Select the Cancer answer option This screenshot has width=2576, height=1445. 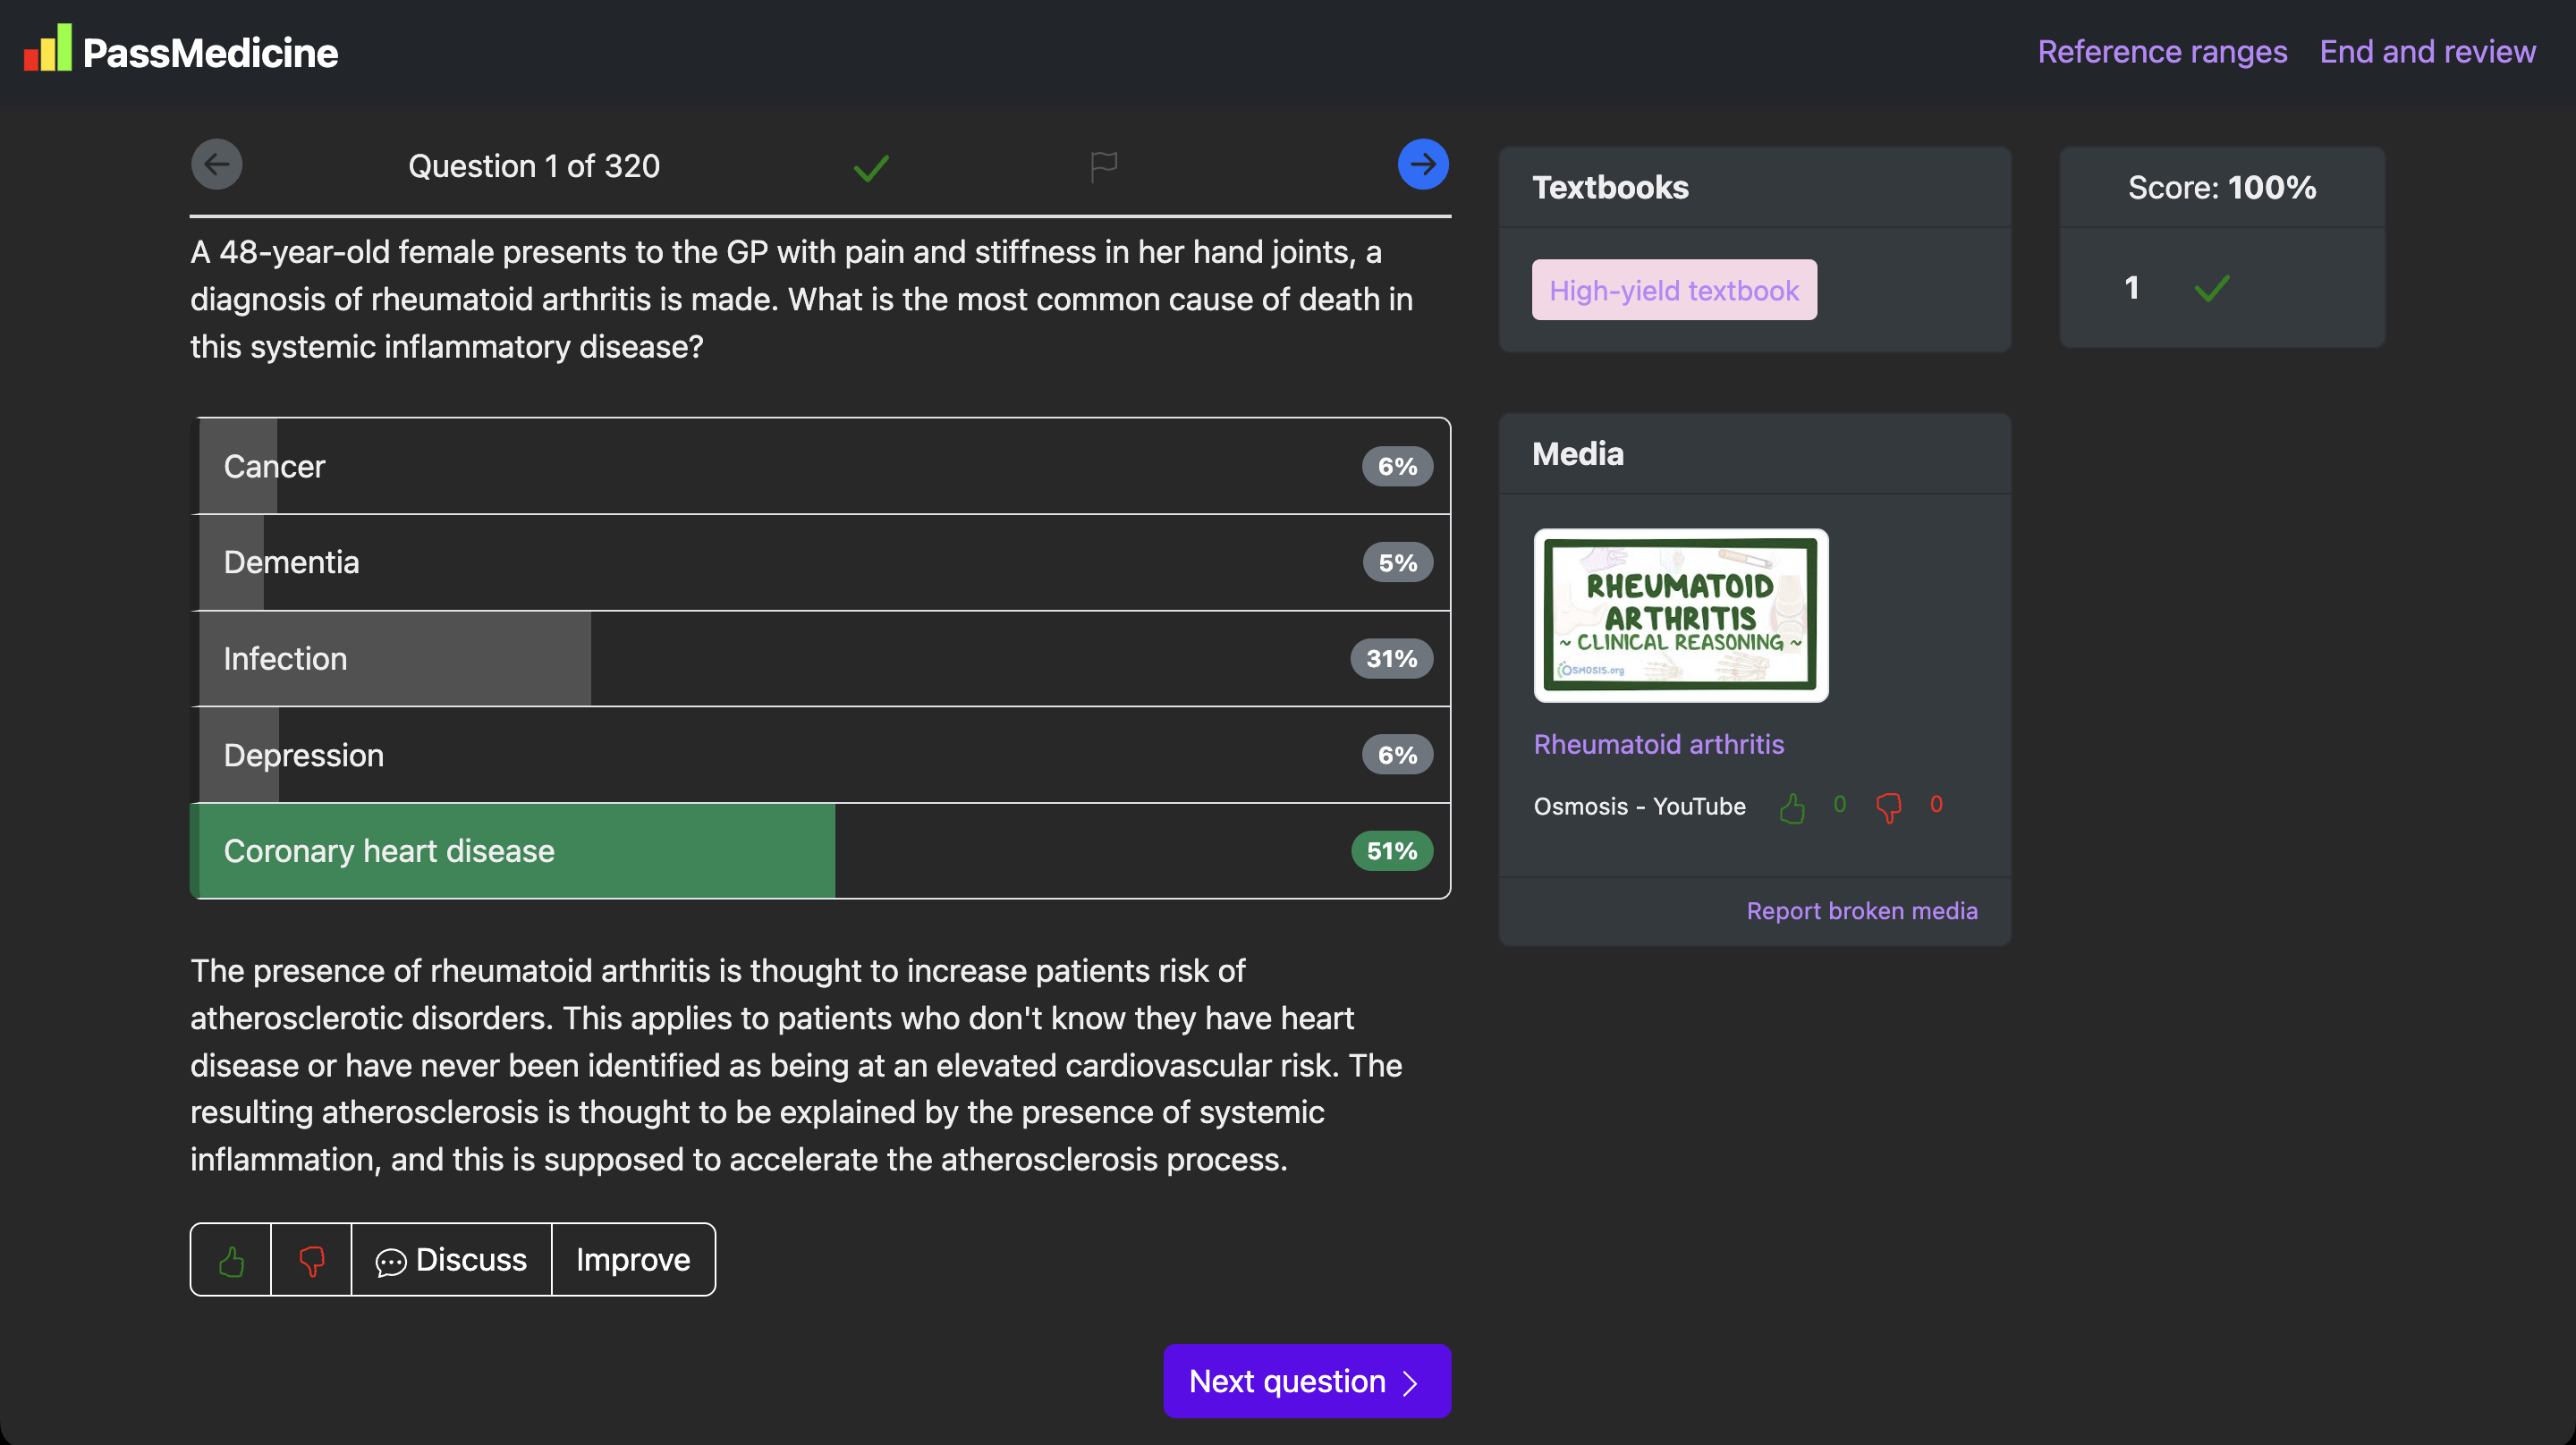click(820, 466)
